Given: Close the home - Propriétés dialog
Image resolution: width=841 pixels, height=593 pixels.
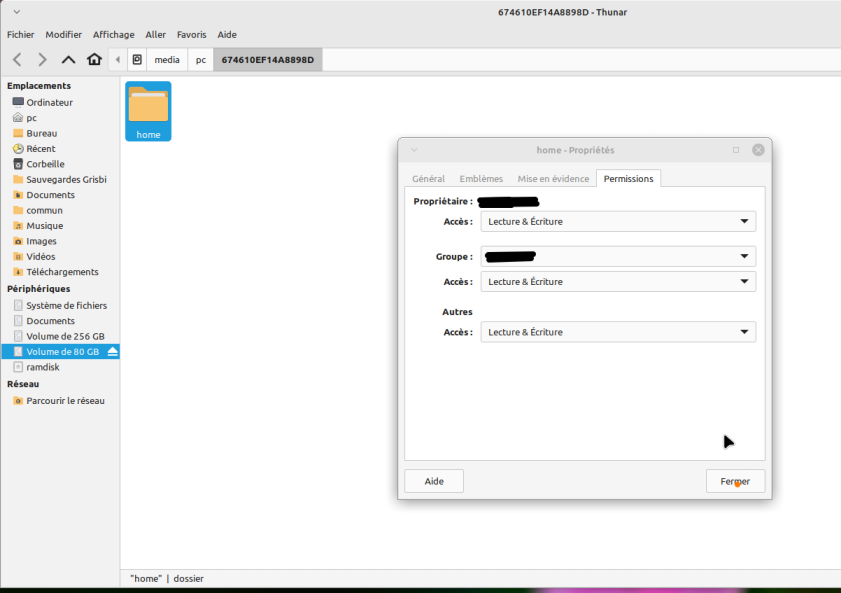Looking at the screenshot, I should 758,150.
